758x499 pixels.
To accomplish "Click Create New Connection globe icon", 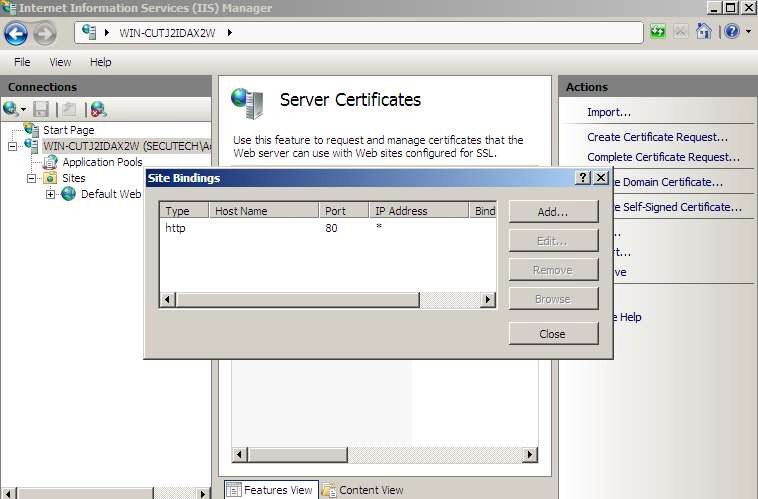I will 10,109.
